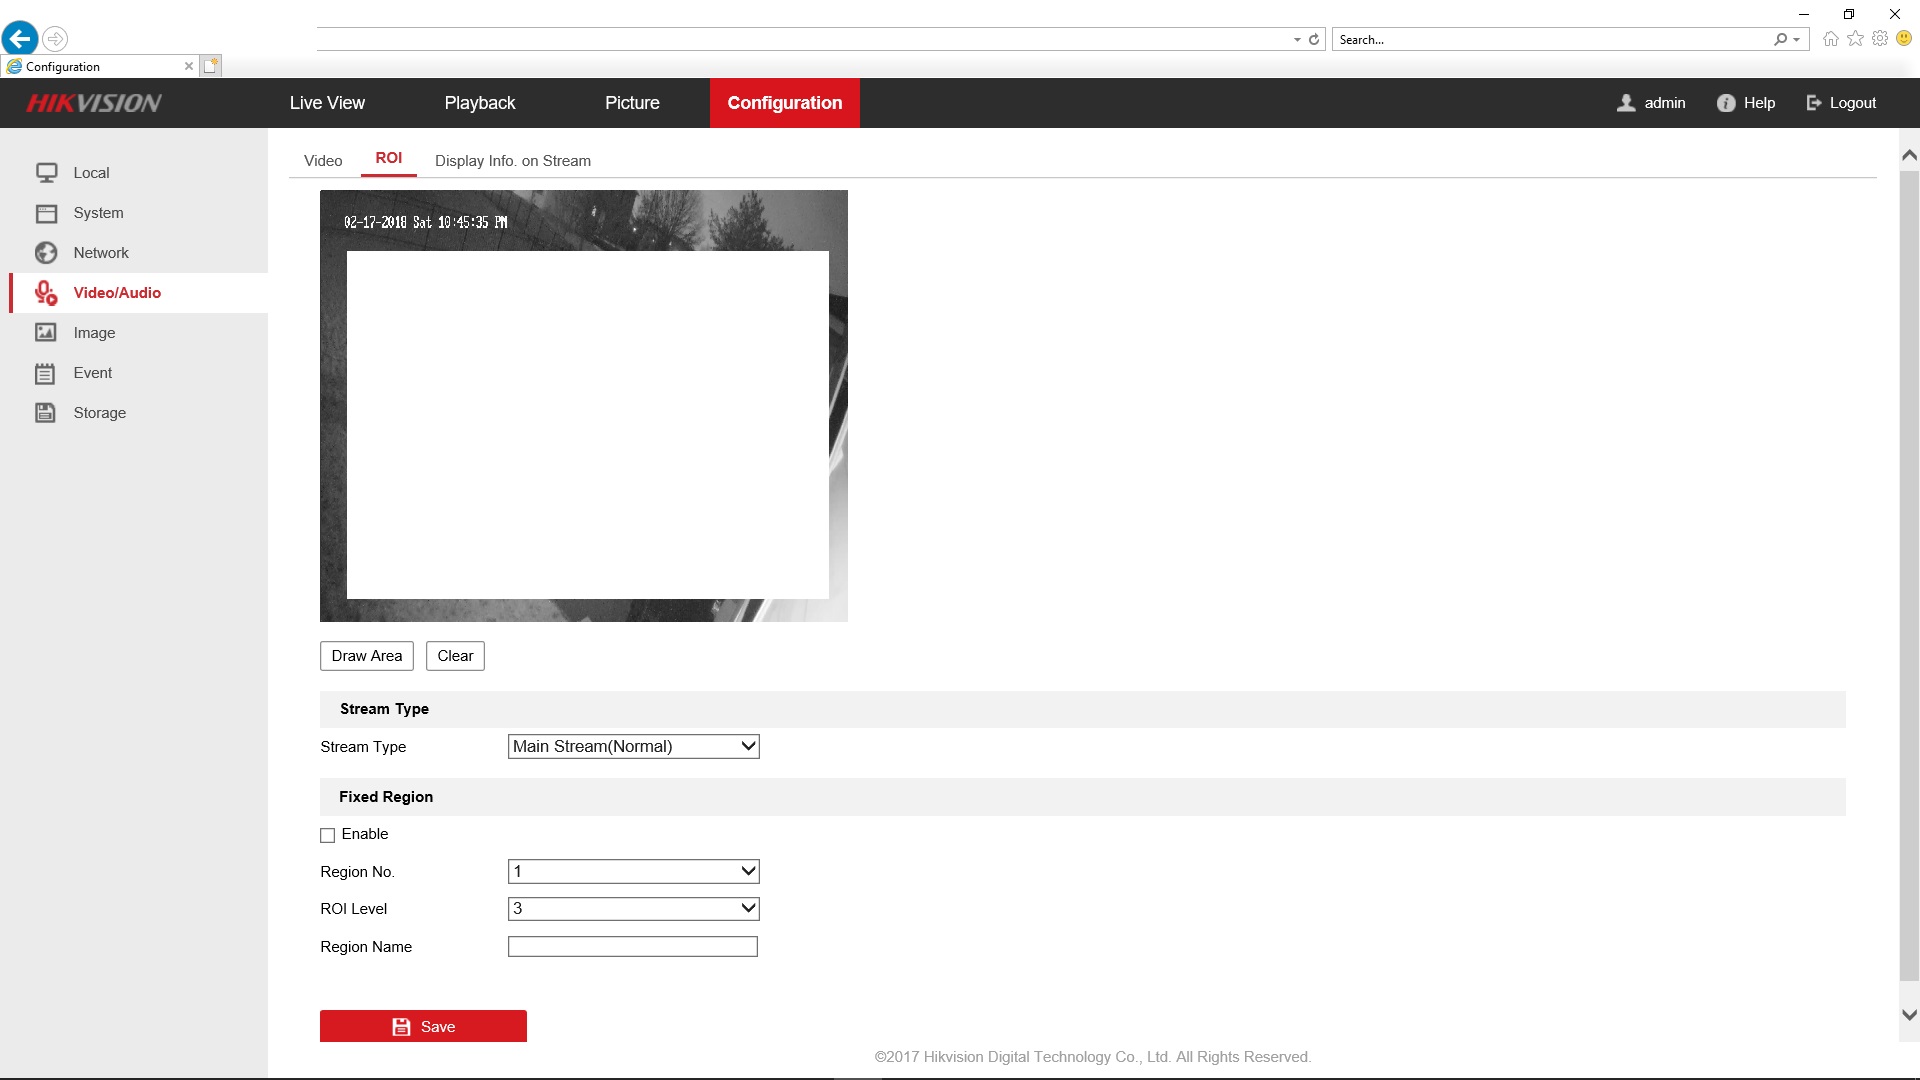Switch to the Video tab
The image size is (1920, 1080).
coord(323,161)
